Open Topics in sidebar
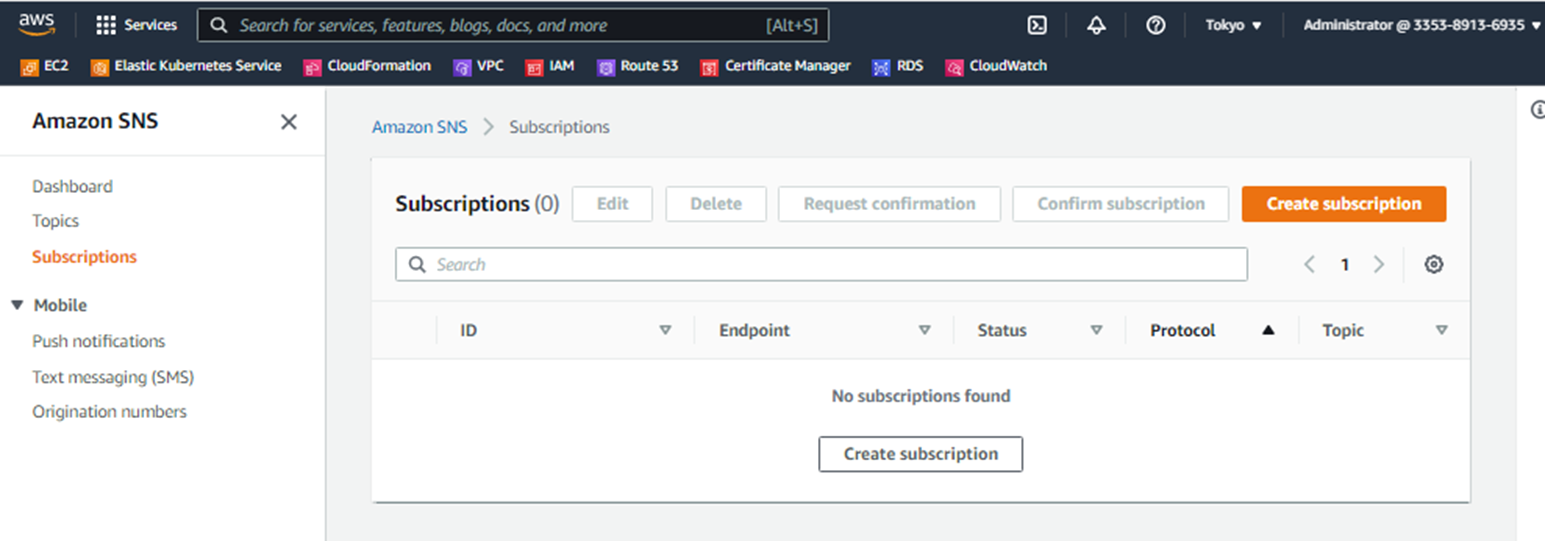The width and height of the screenshot is (1545, 541). (55, 221)
